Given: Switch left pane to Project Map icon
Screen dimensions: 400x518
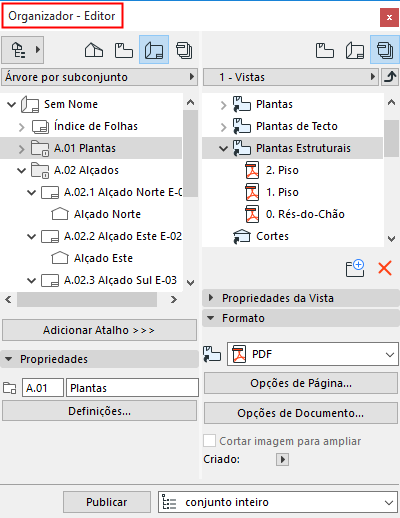Looking at the screenshot, I should pos(94,50).
